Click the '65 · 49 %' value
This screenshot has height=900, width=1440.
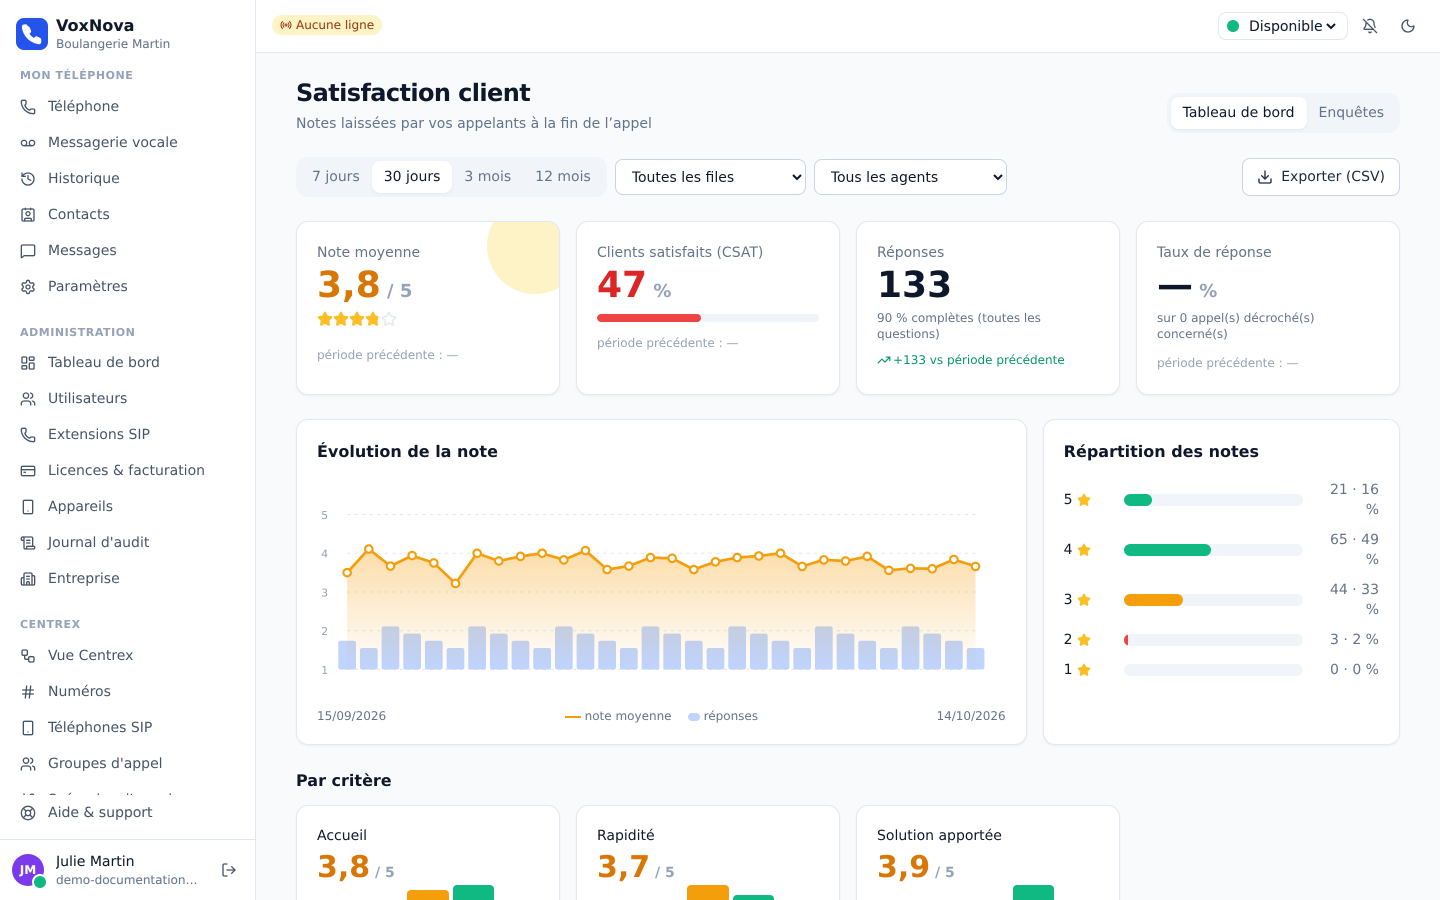(x=1354, y=549)
